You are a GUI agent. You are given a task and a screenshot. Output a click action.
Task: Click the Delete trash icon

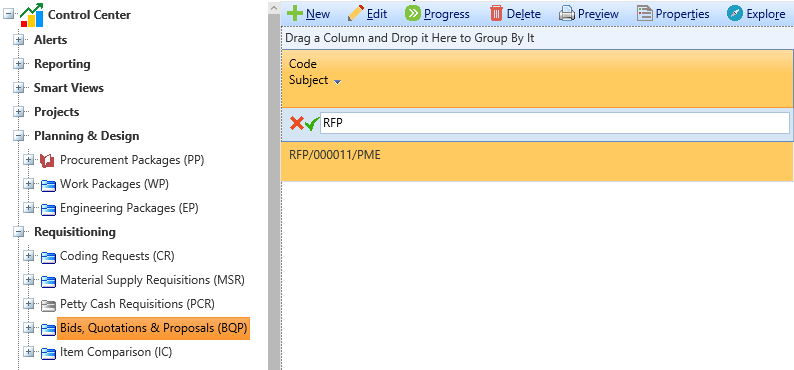click(x=496, y=13)
